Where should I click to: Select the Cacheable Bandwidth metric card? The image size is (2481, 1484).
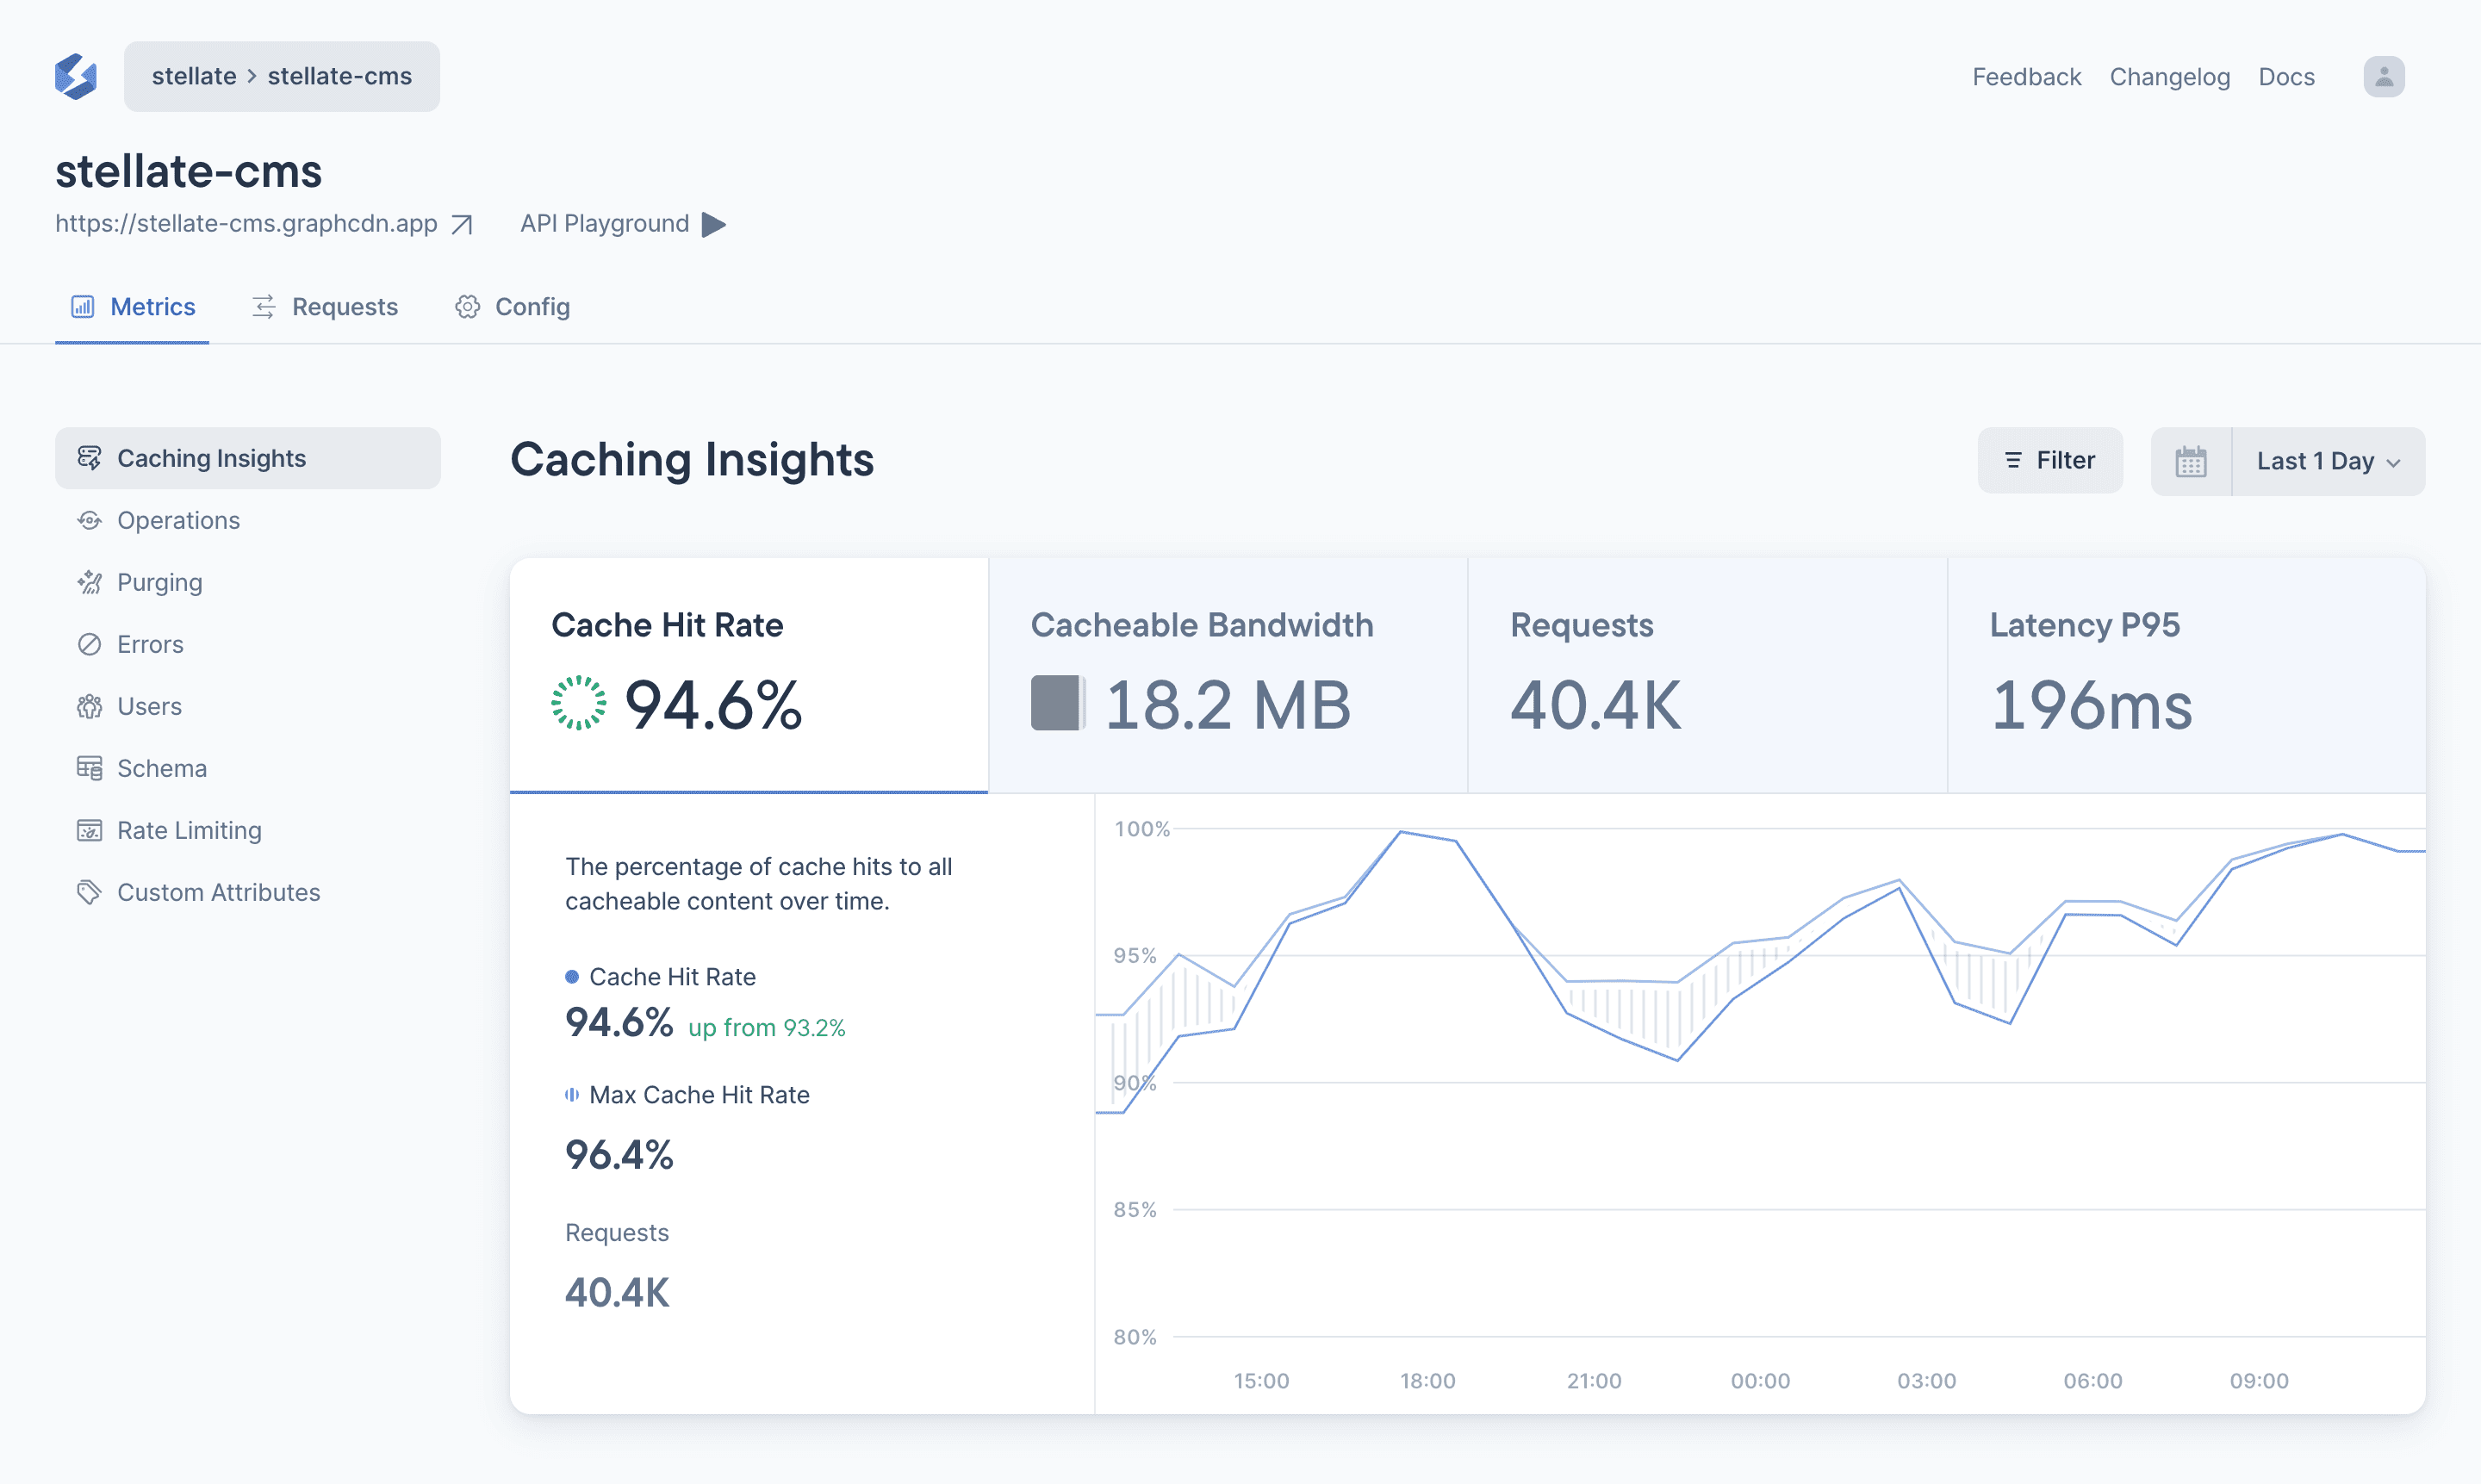(x=1227, y=675)
